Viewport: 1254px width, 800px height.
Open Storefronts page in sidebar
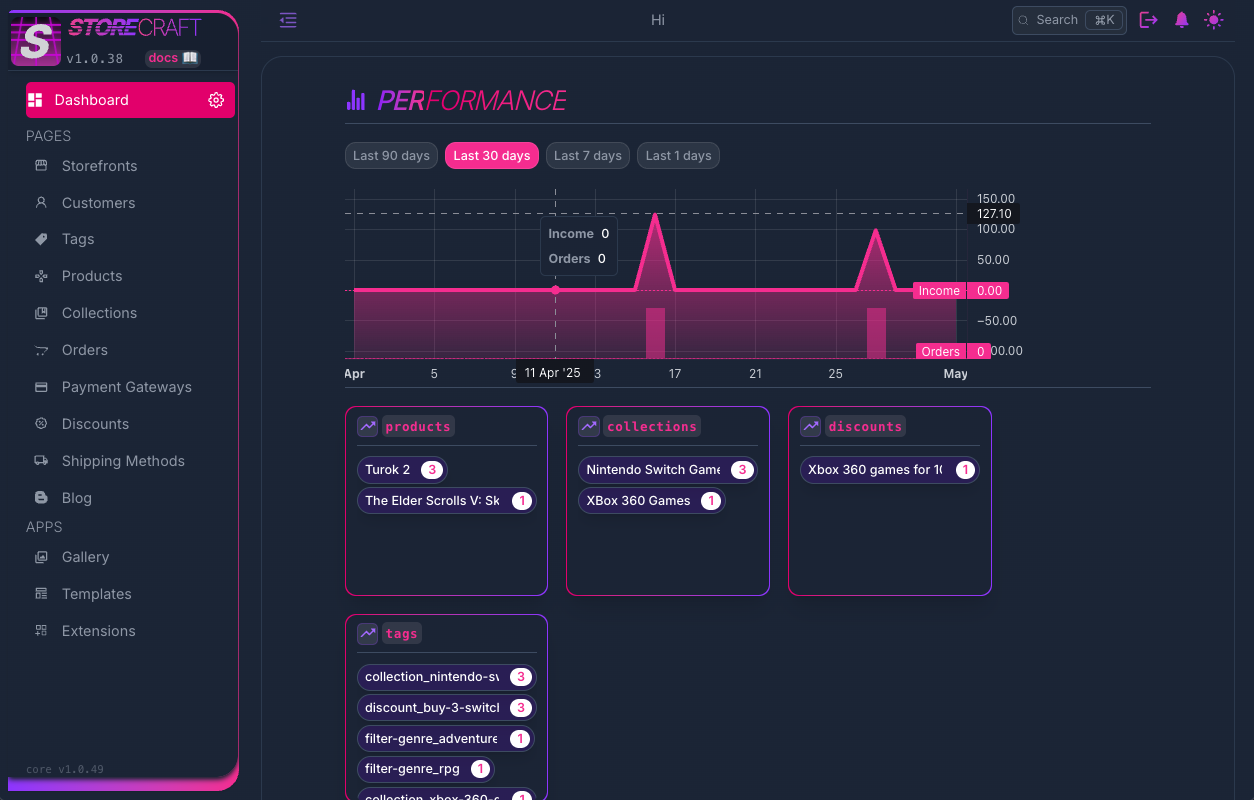point(99,166)
